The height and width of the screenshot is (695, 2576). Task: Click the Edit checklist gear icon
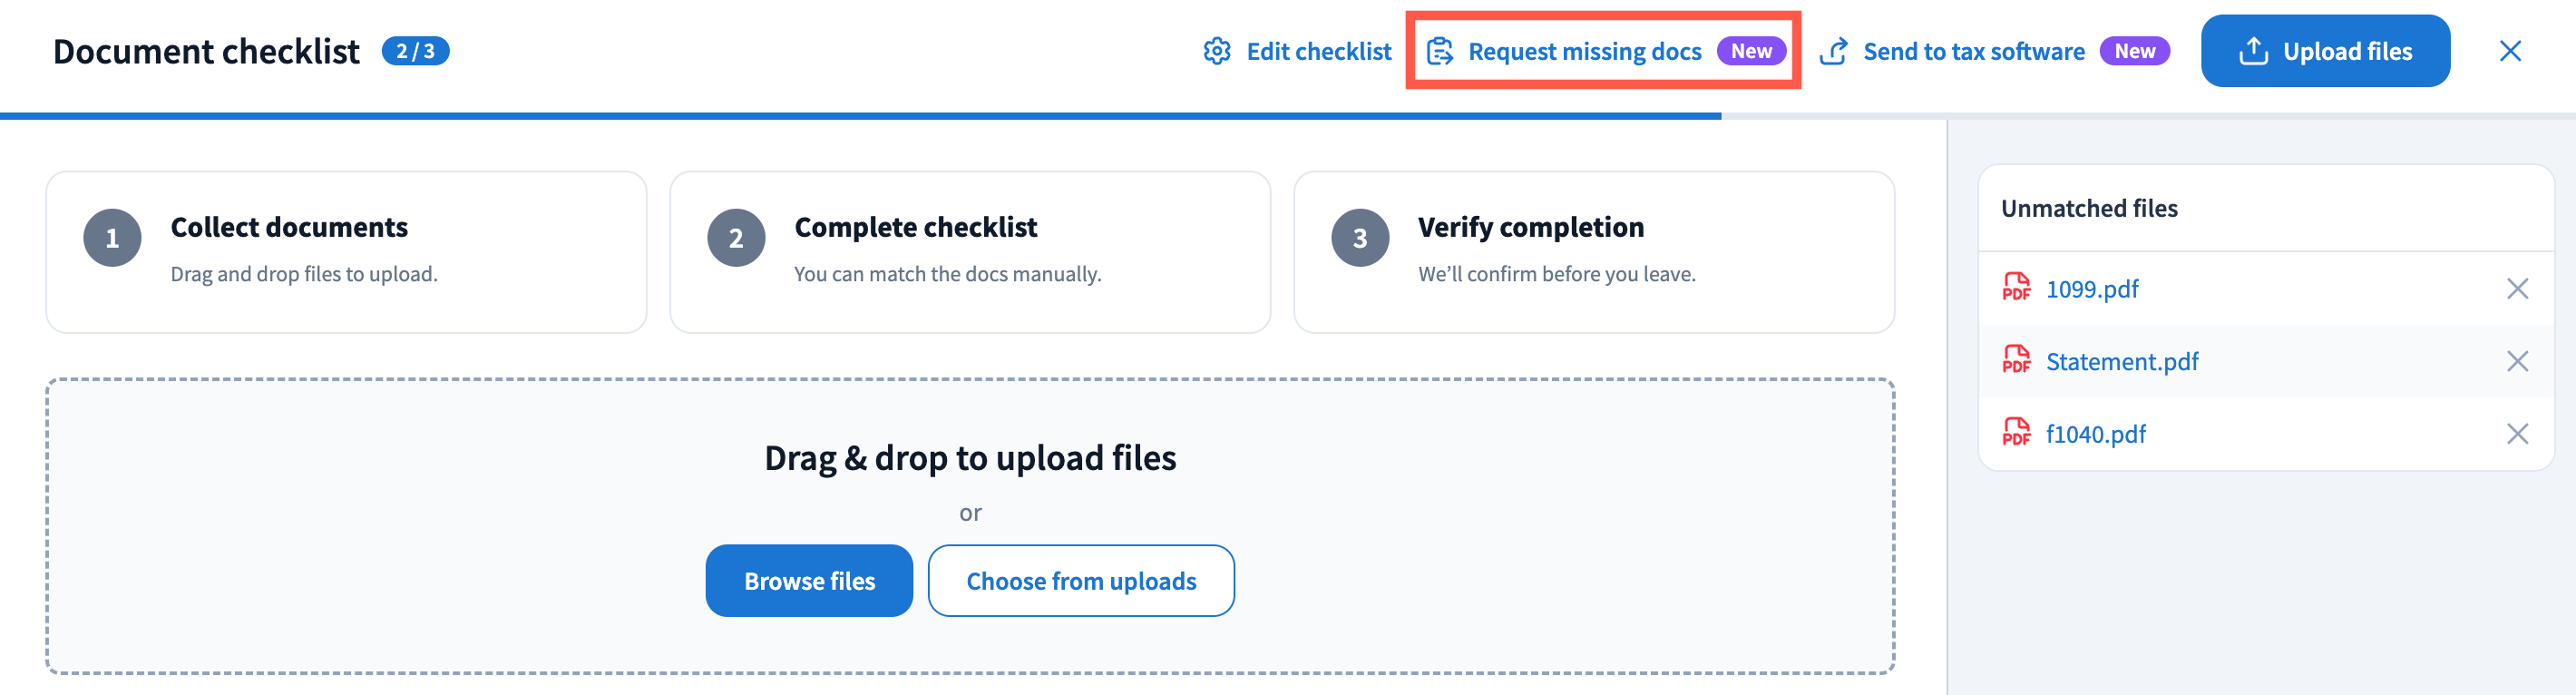click(x=1216, y=51)
